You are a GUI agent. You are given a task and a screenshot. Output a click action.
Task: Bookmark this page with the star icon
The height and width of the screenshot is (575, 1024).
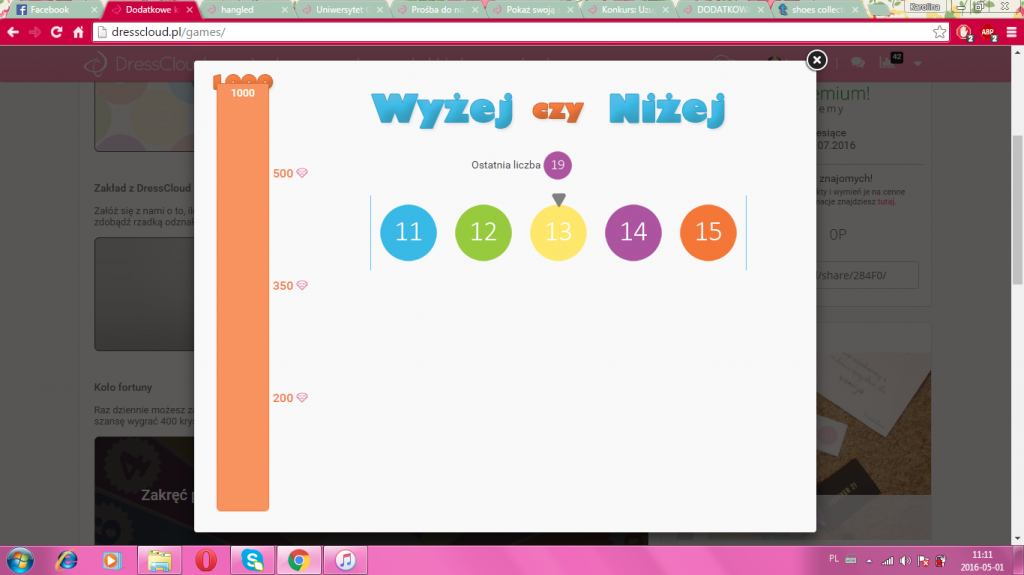pos(939,32)
